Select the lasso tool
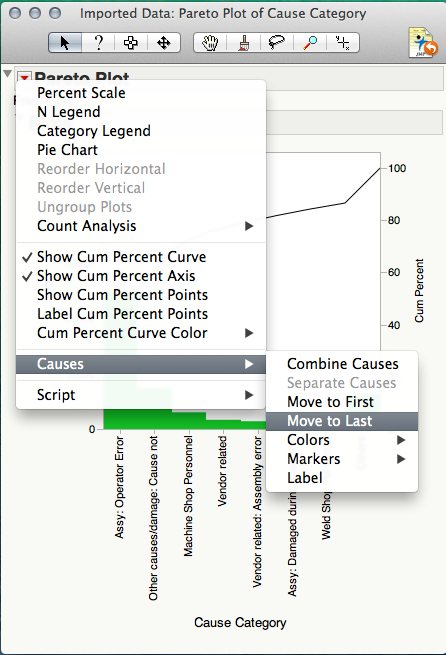Image resolution: width=446 pixels, height=655 pixels. pos(276,43)
